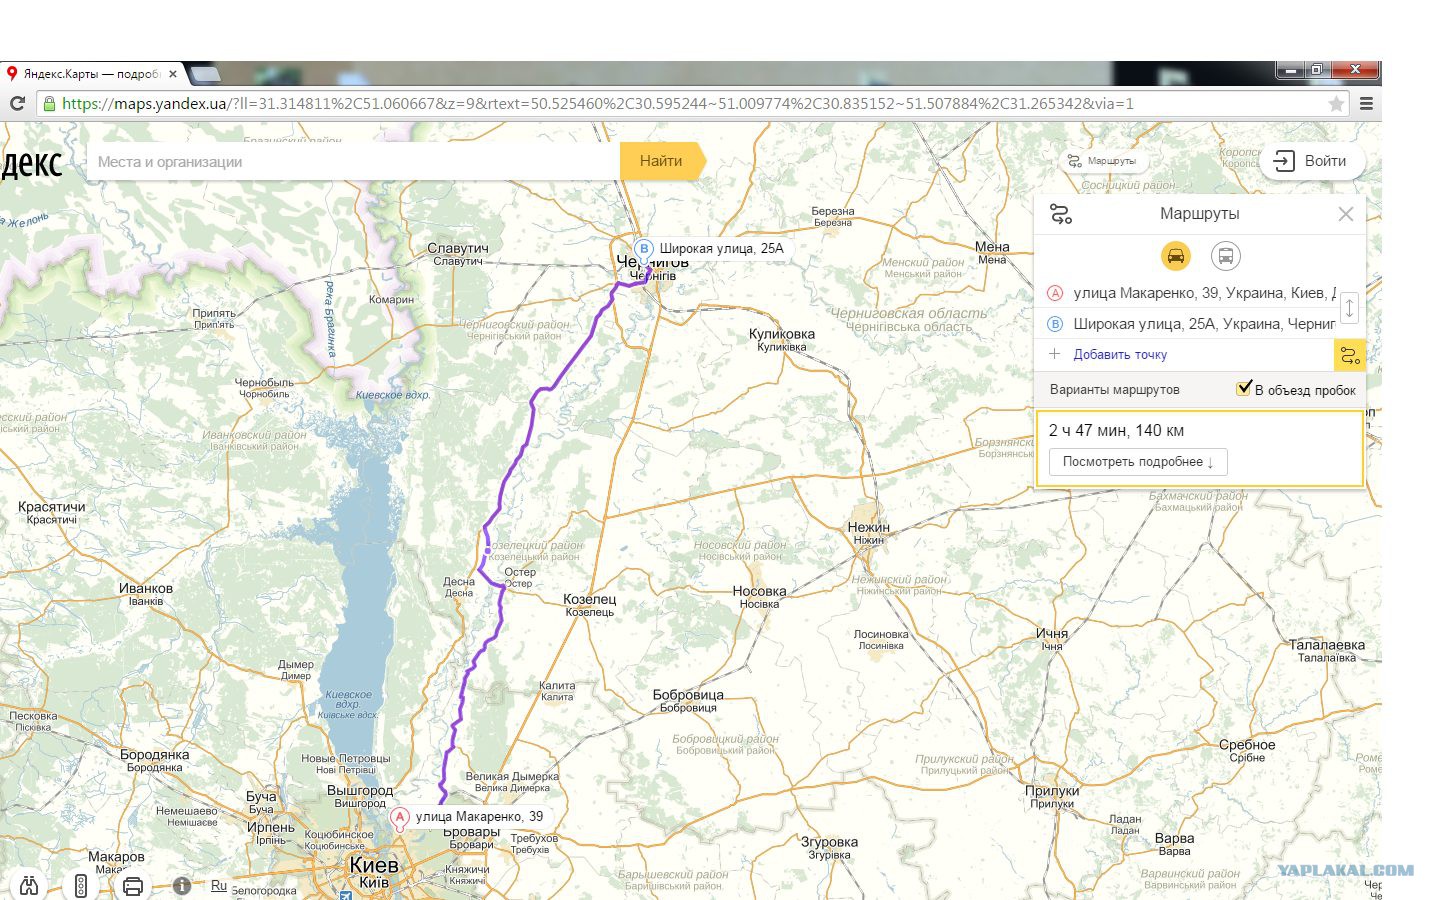1440x900 pixels.
Task: Click the Добавить точку link
Action: (1120, 354)
